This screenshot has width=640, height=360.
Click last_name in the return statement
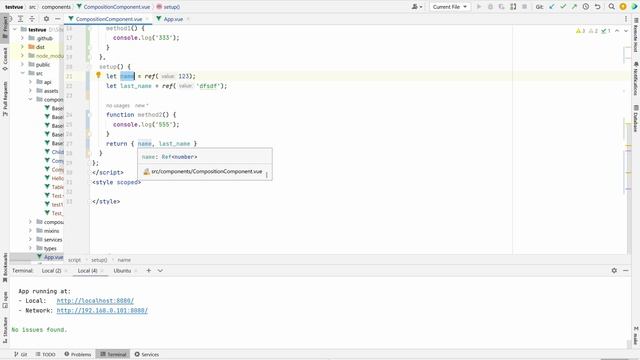[174, 144]
